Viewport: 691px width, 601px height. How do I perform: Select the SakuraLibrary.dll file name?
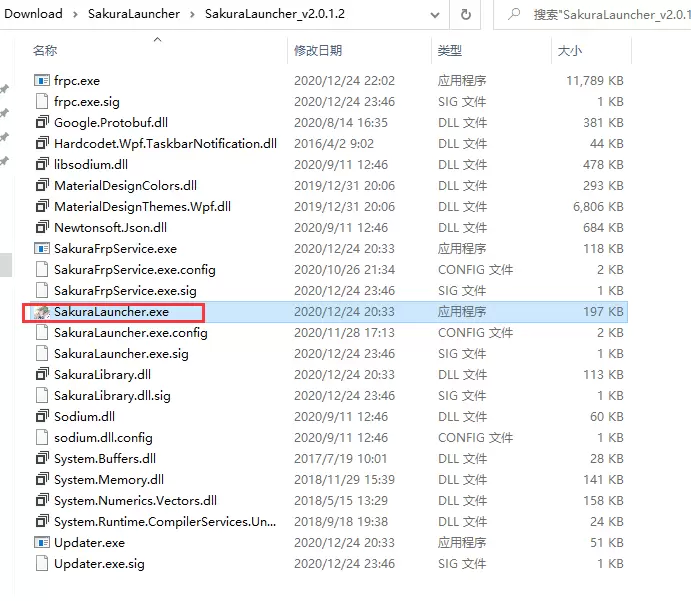[x=103, y=375]
